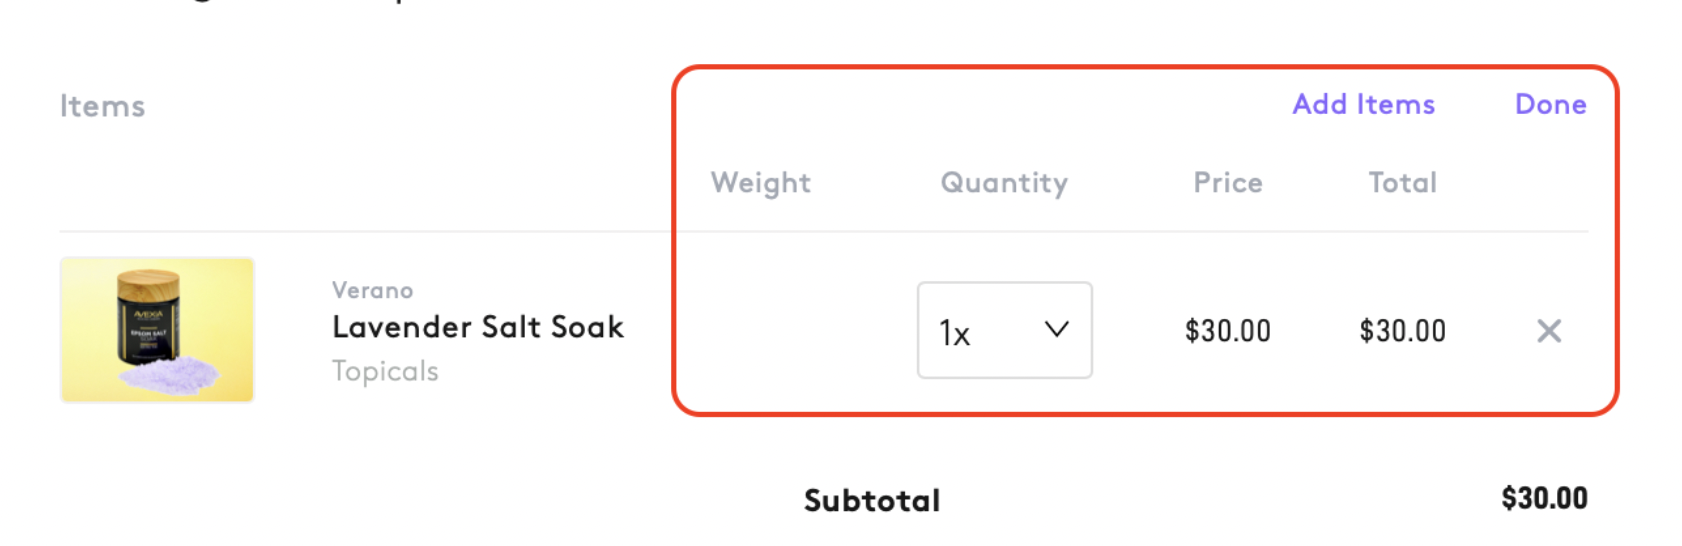Click the Total column header
The width and height of the screenshot is (1682, 546).
tap(1402, 183)
